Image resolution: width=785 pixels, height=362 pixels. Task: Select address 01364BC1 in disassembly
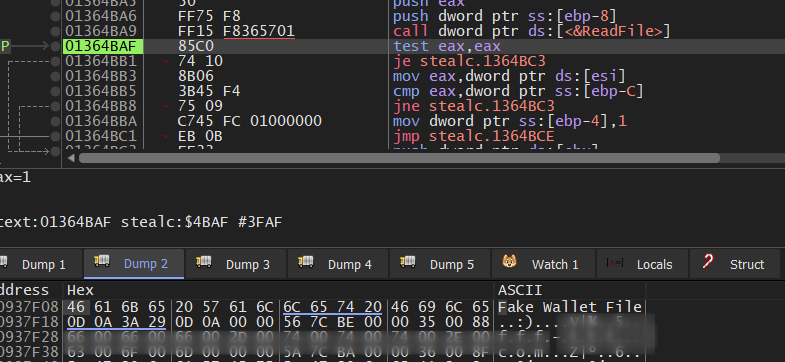101,137
